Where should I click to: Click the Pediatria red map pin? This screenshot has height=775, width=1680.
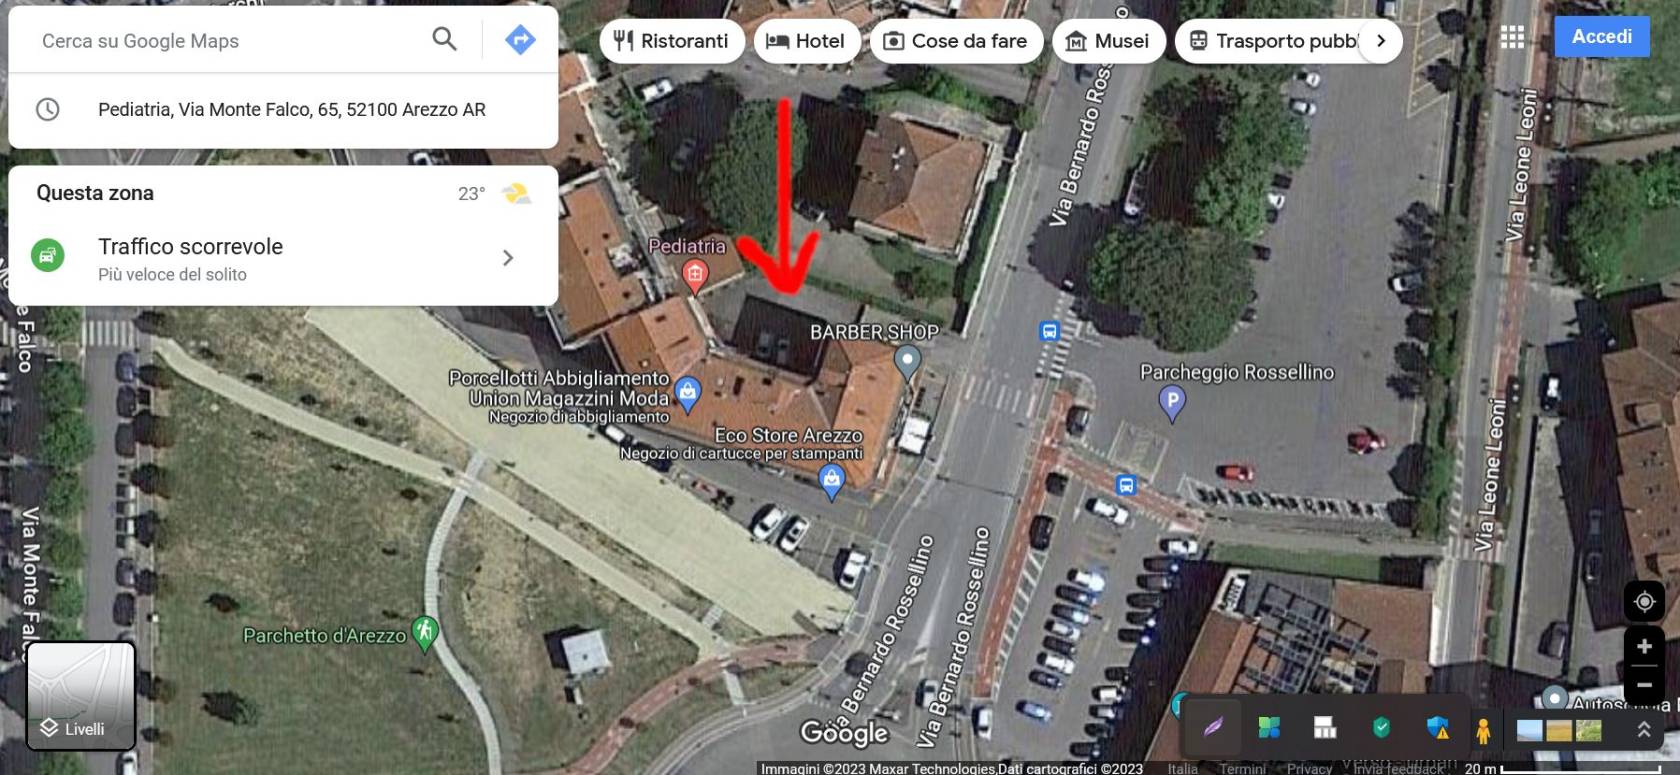coord(695,275)
